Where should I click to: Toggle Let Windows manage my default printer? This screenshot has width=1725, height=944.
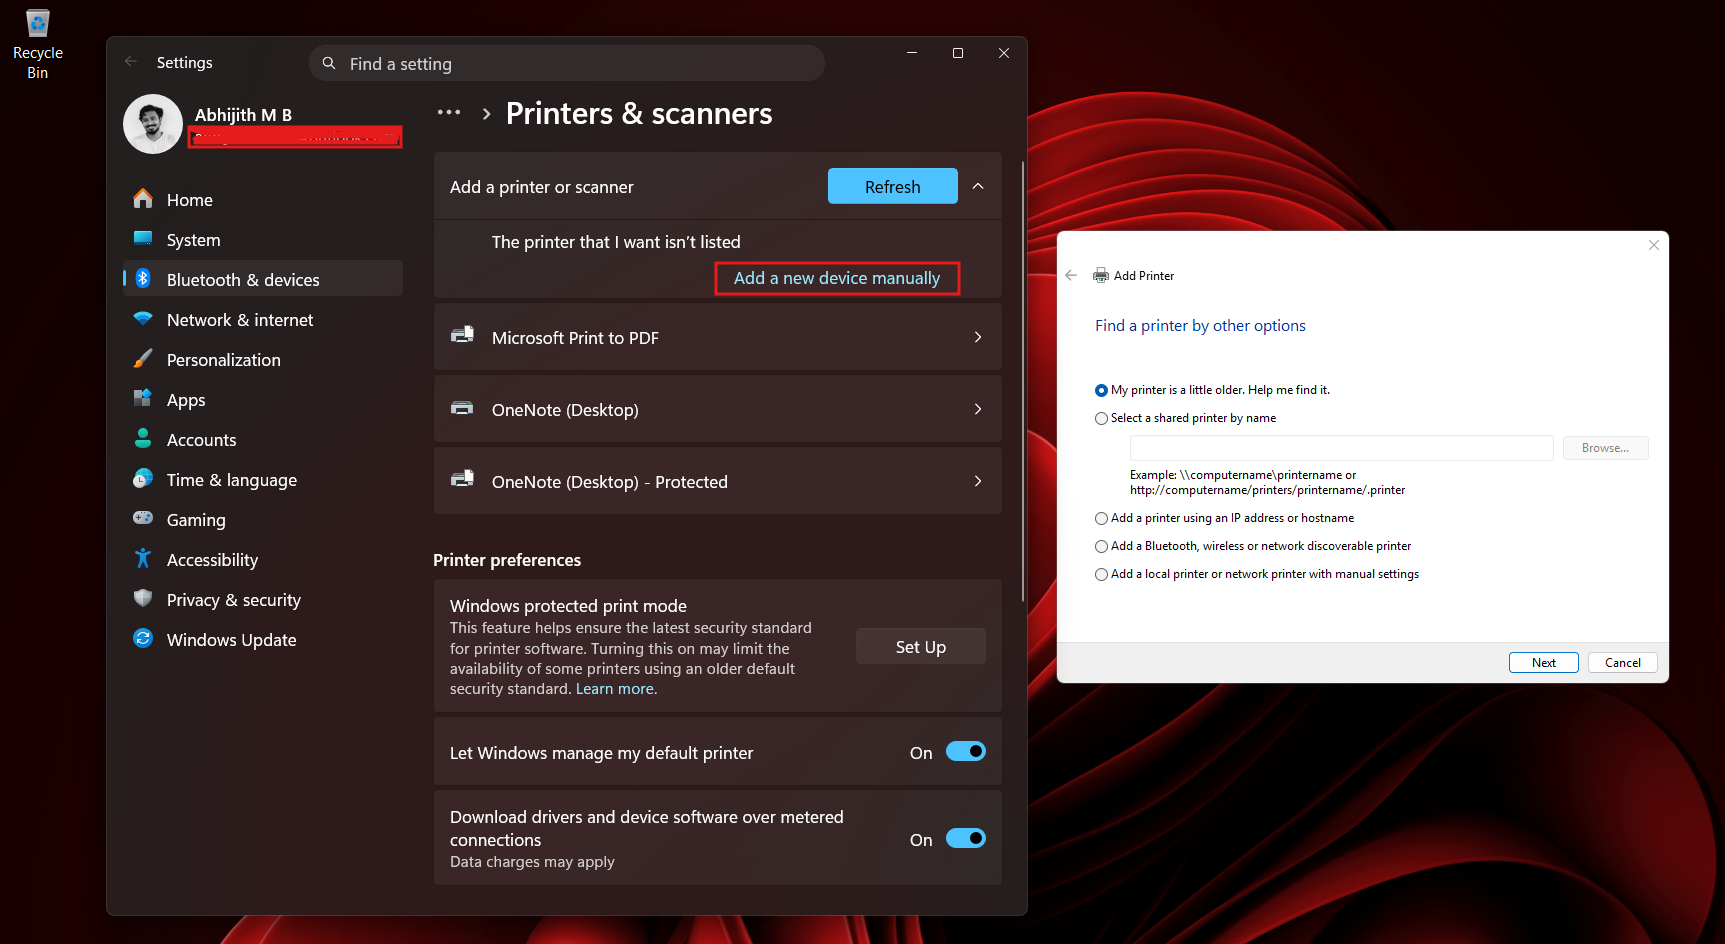pos(966,751)
